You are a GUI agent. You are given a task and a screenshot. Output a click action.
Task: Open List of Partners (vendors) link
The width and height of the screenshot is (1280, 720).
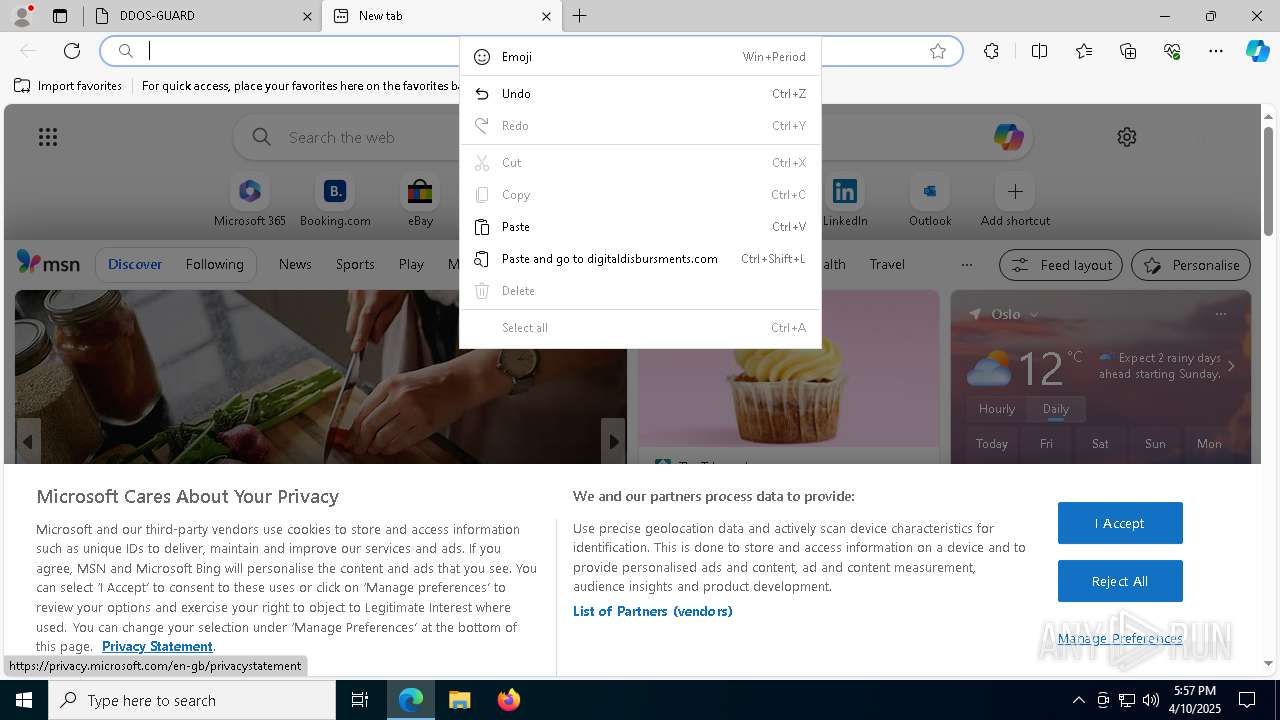pos(652,611)
